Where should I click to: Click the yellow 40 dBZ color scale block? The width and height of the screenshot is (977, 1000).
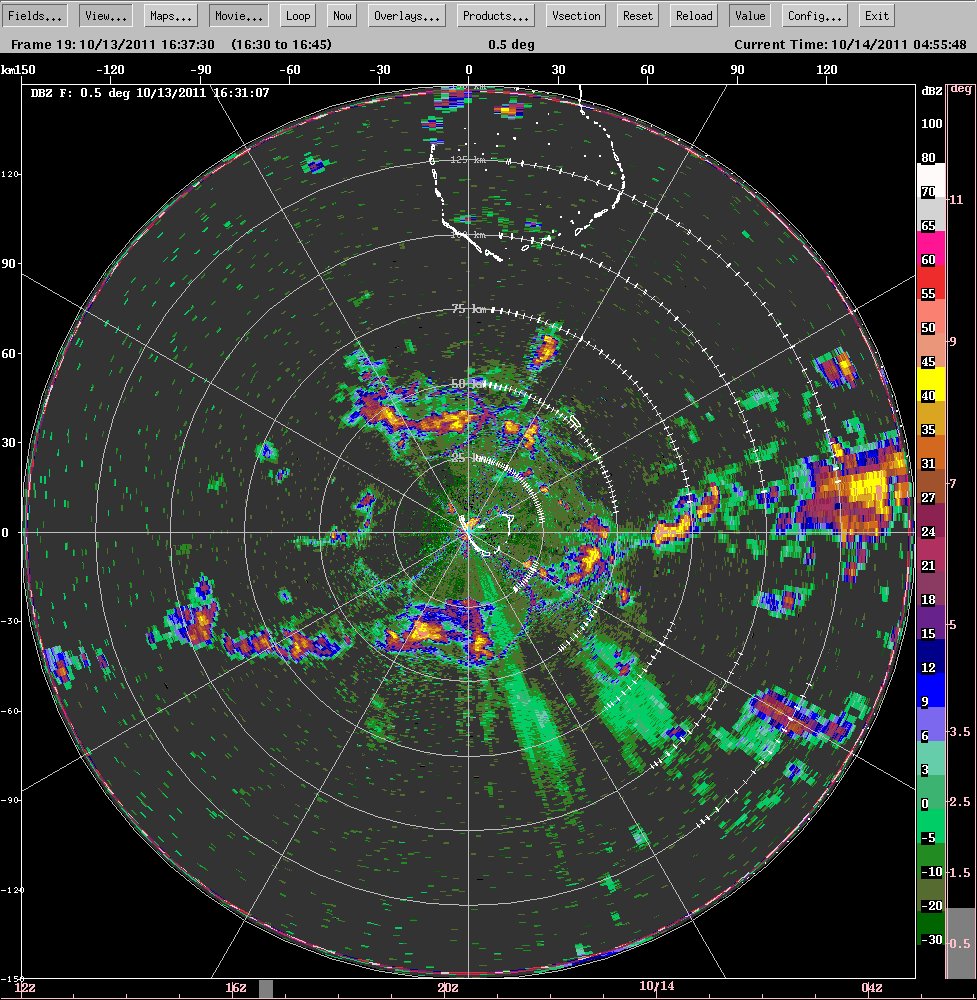tap(931, 385)
